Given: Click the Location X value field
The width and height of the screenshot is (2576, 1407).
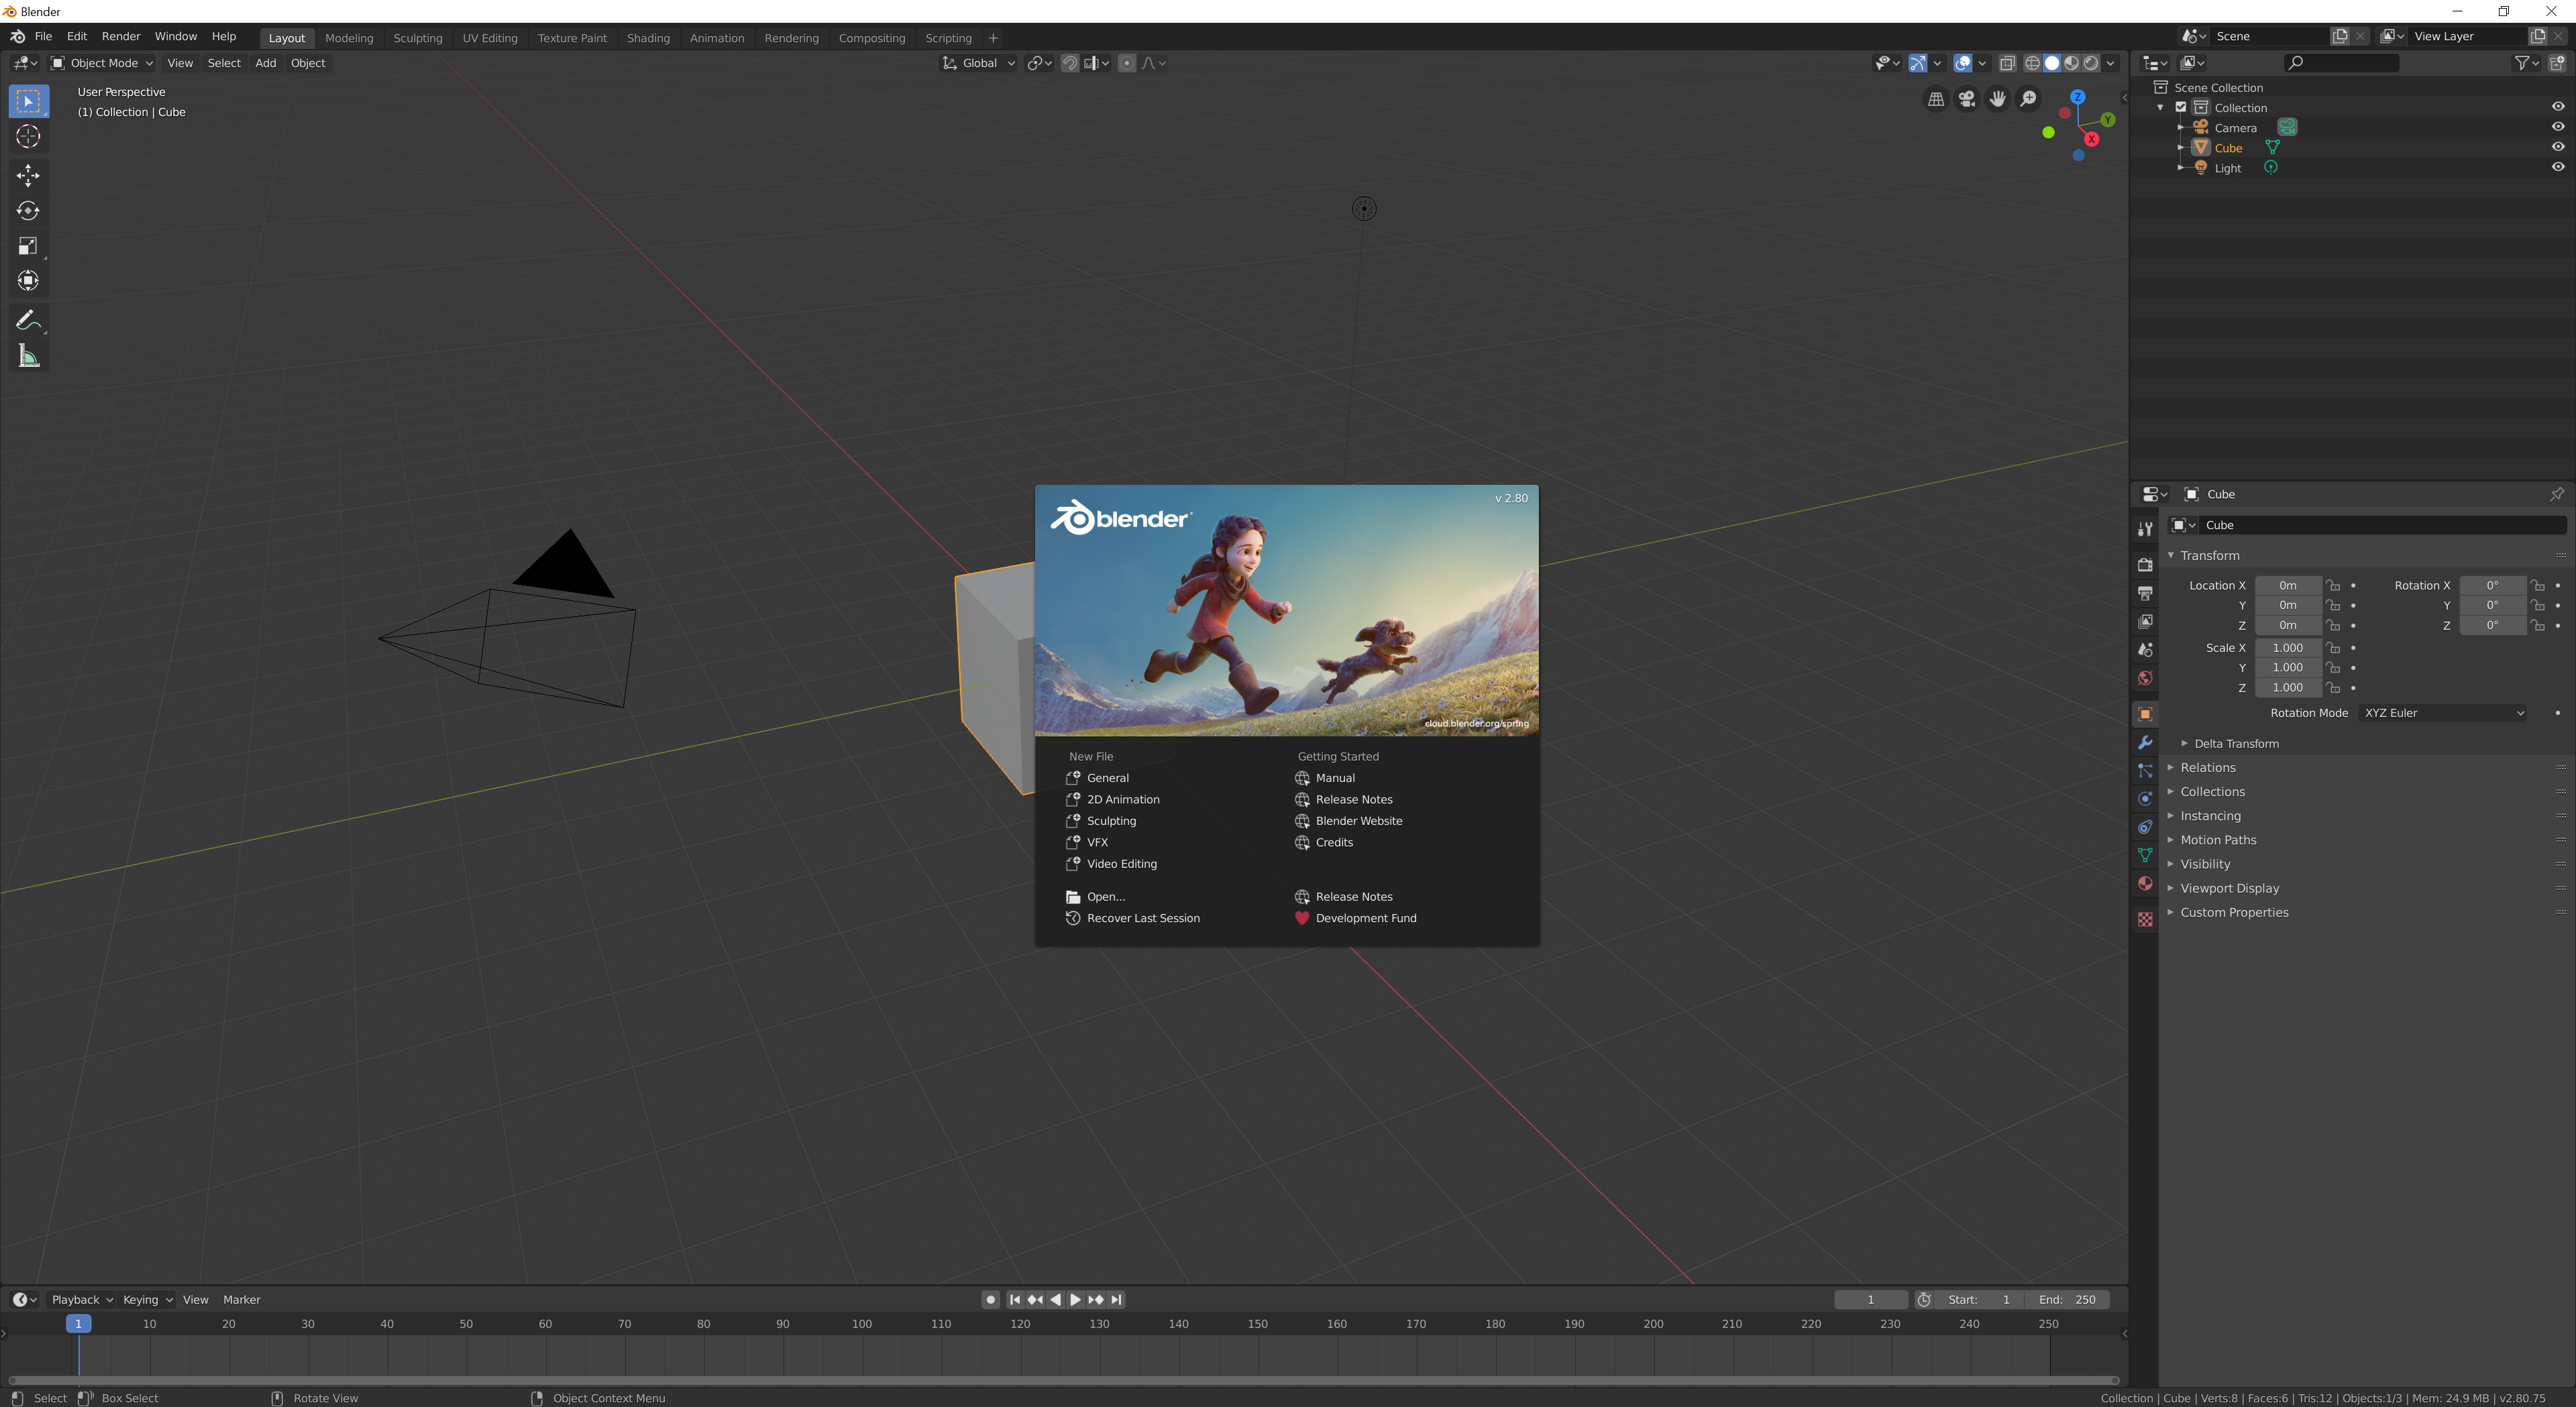Looking at the screenshot, I should click(2287, 586).
